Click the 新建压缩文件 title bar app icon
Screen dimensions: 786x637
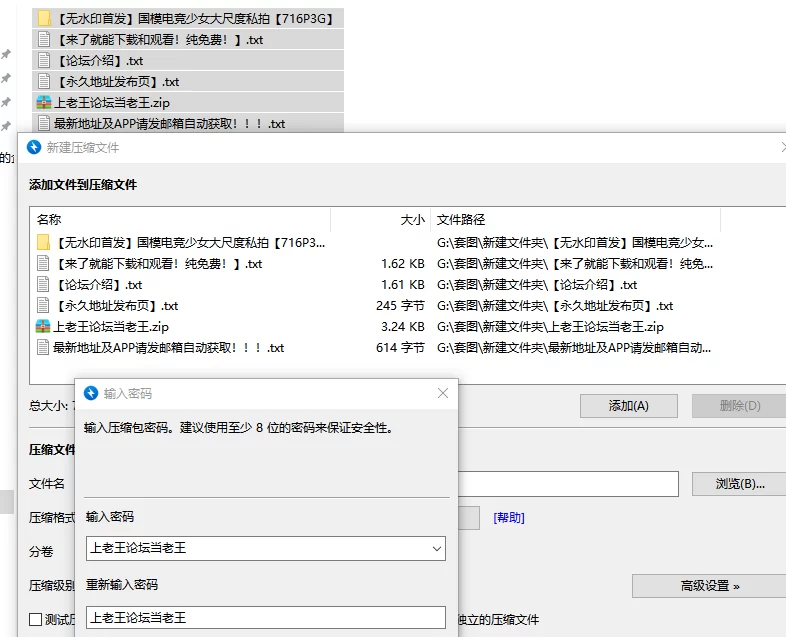click(35, 148)
